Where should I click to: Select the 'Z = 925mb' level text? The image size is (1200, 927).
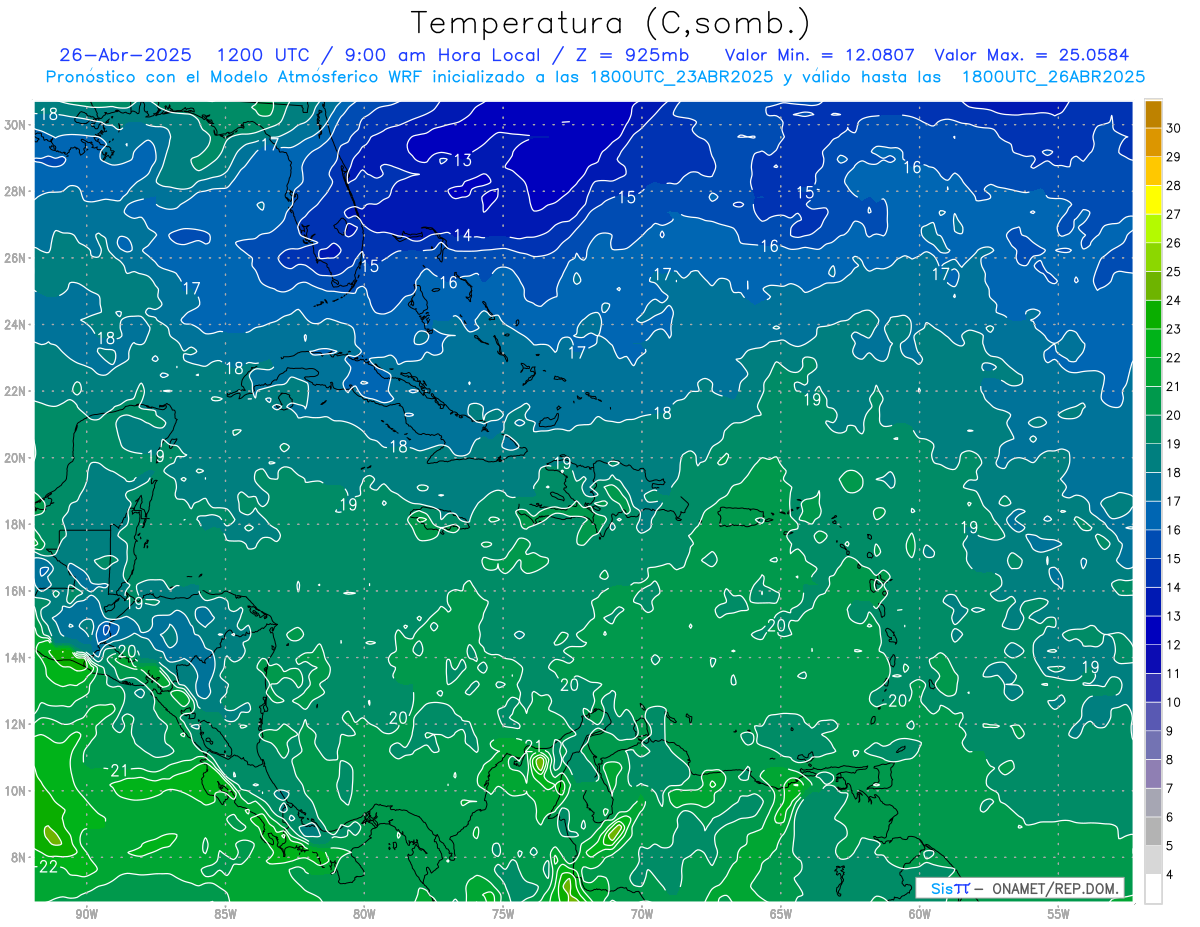(627, 55)
